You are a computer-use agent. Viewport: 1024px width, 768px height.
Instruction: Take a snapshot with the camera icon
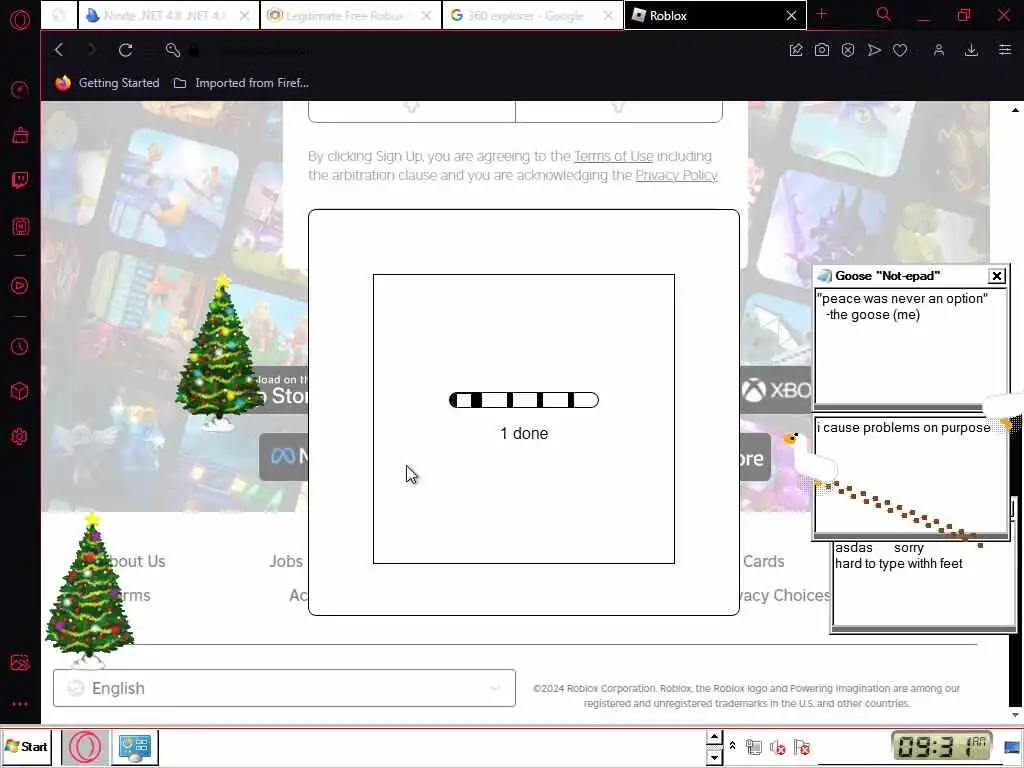822,50
